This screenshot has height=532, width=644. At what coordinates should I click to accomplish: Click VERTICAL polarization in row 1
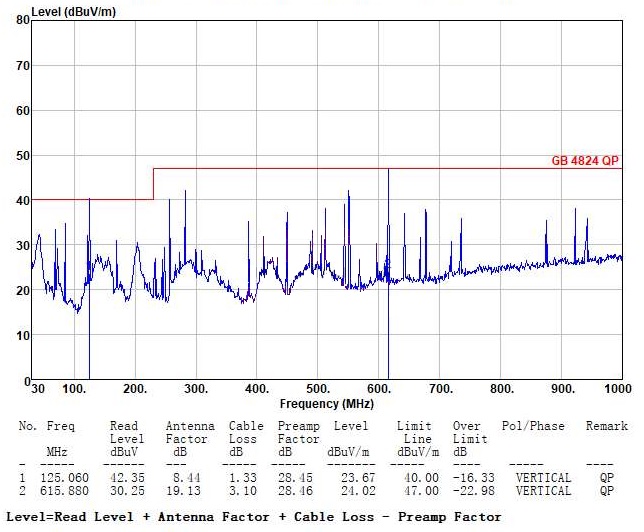(543, 478)
